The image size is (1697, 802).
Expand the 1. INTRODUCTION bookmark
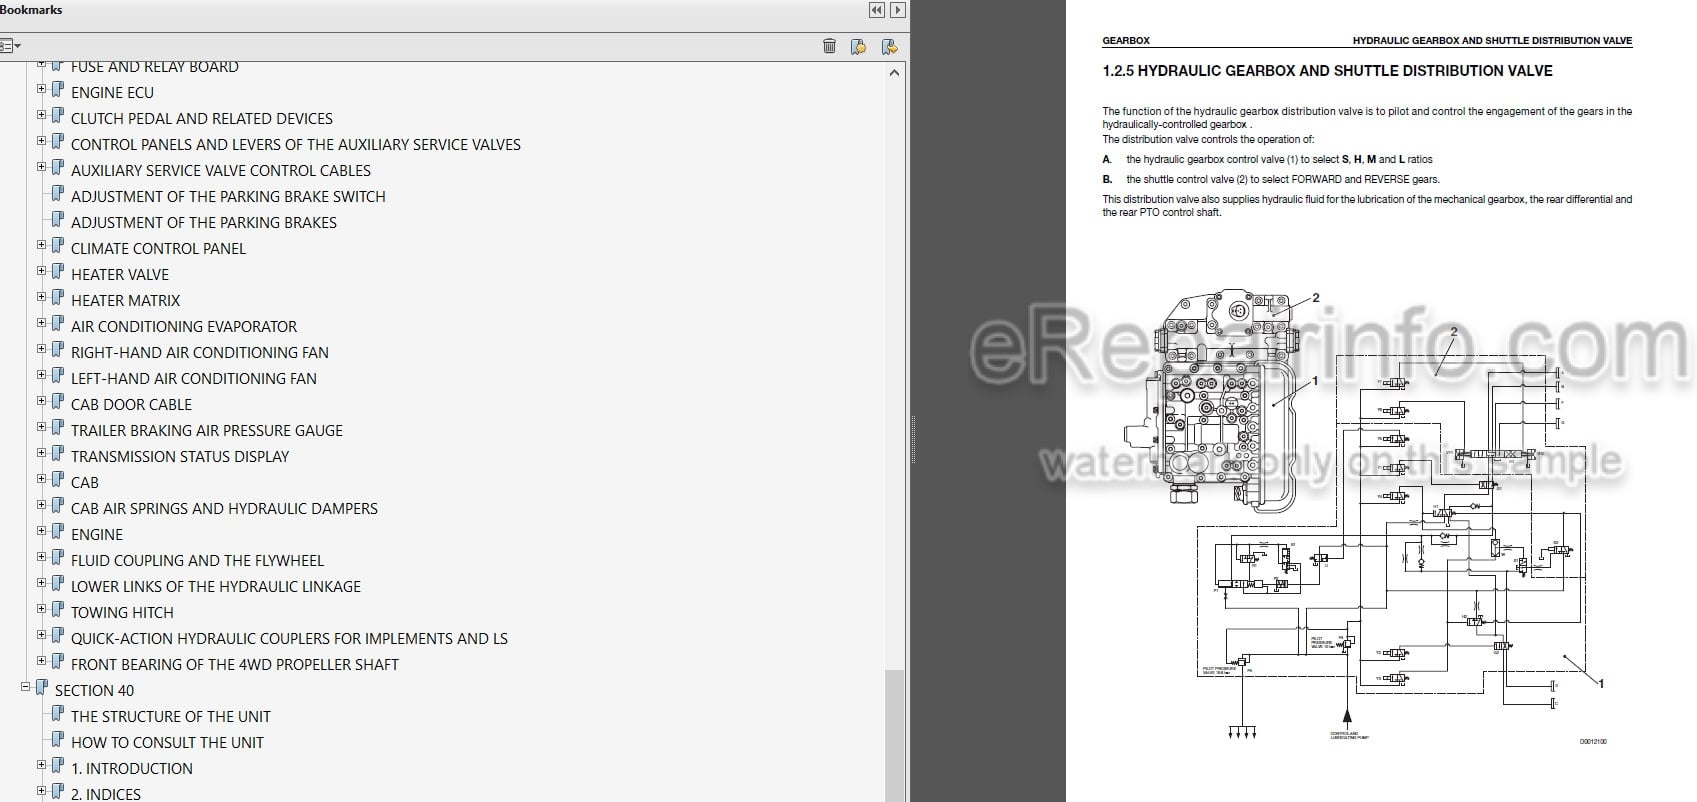point(42,765)
